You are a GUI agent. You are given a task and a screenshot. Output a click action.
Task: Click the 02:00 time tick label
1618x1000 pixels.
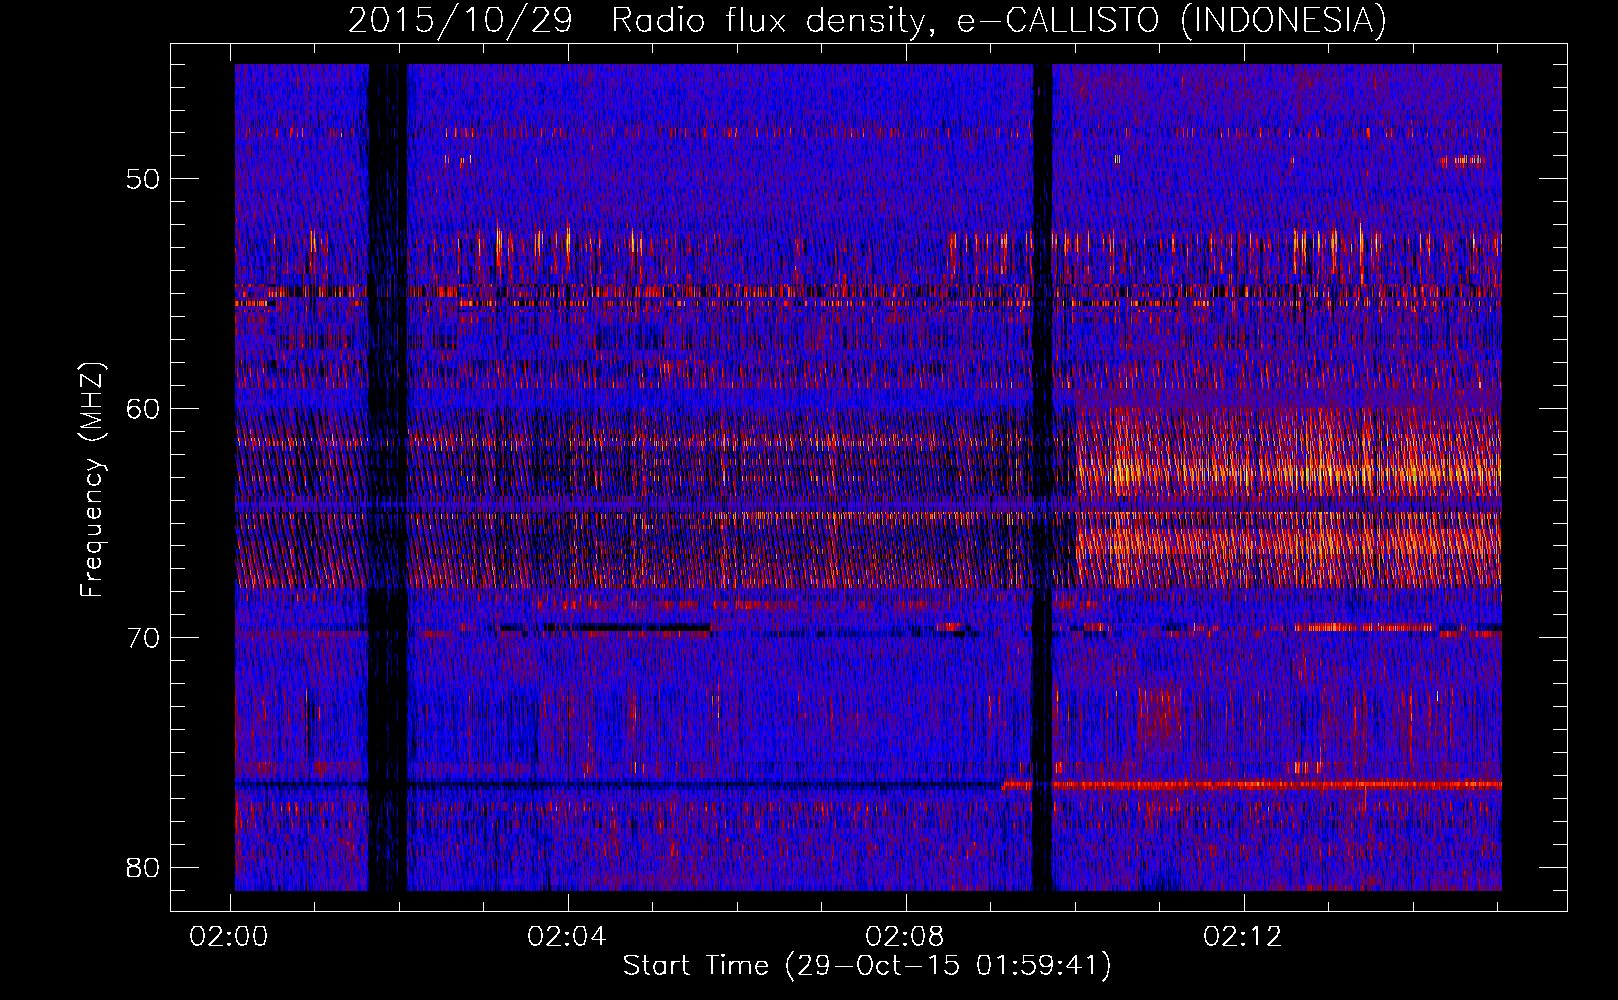coord(230,937)
